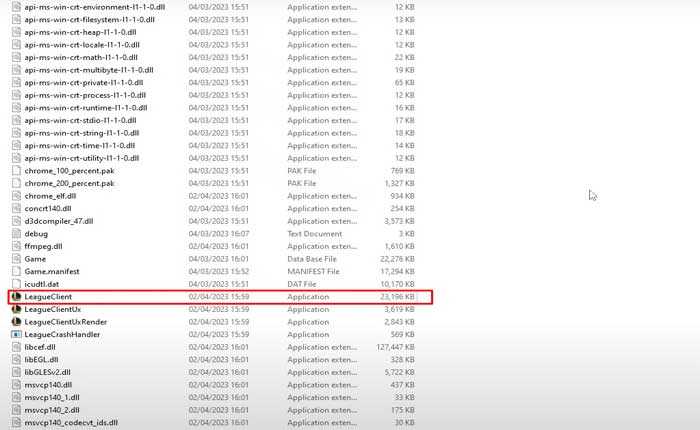This screenshot has height=430, width=700.
Task: Click the LeagueClient application icon
Action: pyautogui.click(x=16, y=297)
